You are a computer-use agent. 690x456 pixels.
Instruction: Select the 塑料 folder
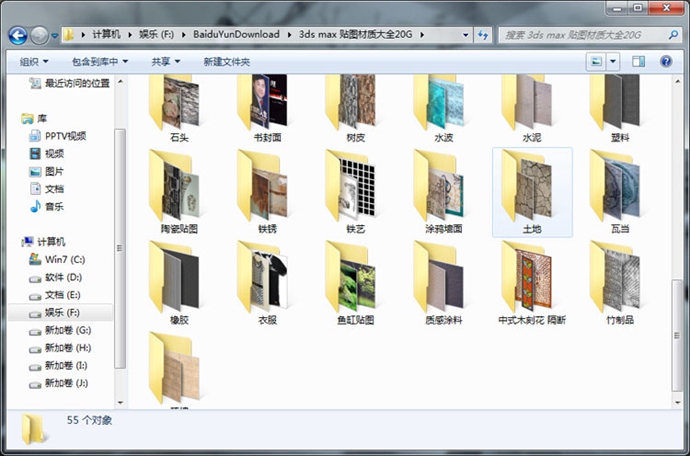click(x=620, y=108)
